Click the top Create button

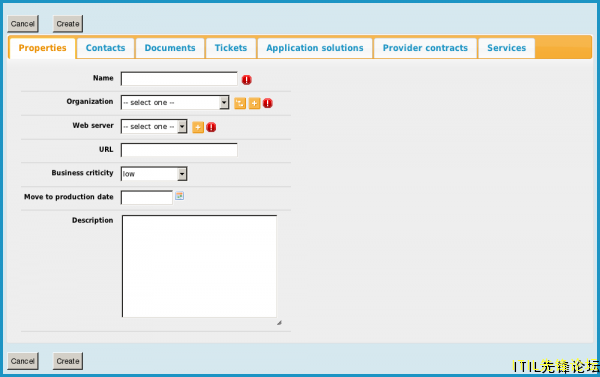68,24
